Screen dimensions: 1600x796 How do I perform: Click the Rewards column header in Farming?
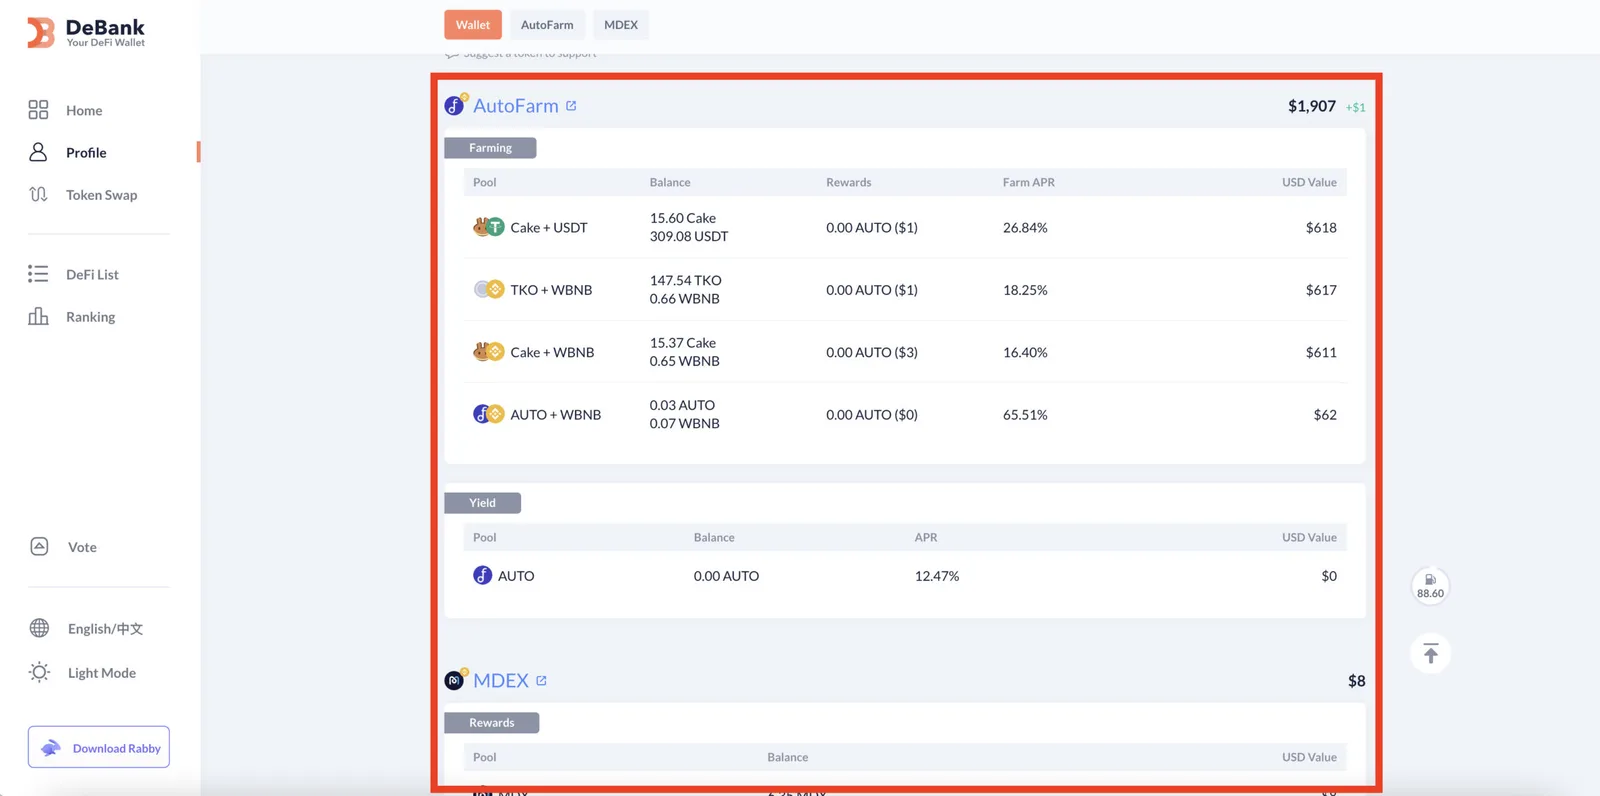point(849,182)
